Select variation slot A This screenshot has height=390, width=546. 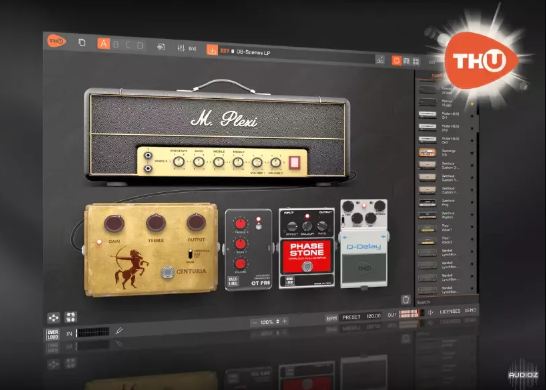tap(104, 44)
